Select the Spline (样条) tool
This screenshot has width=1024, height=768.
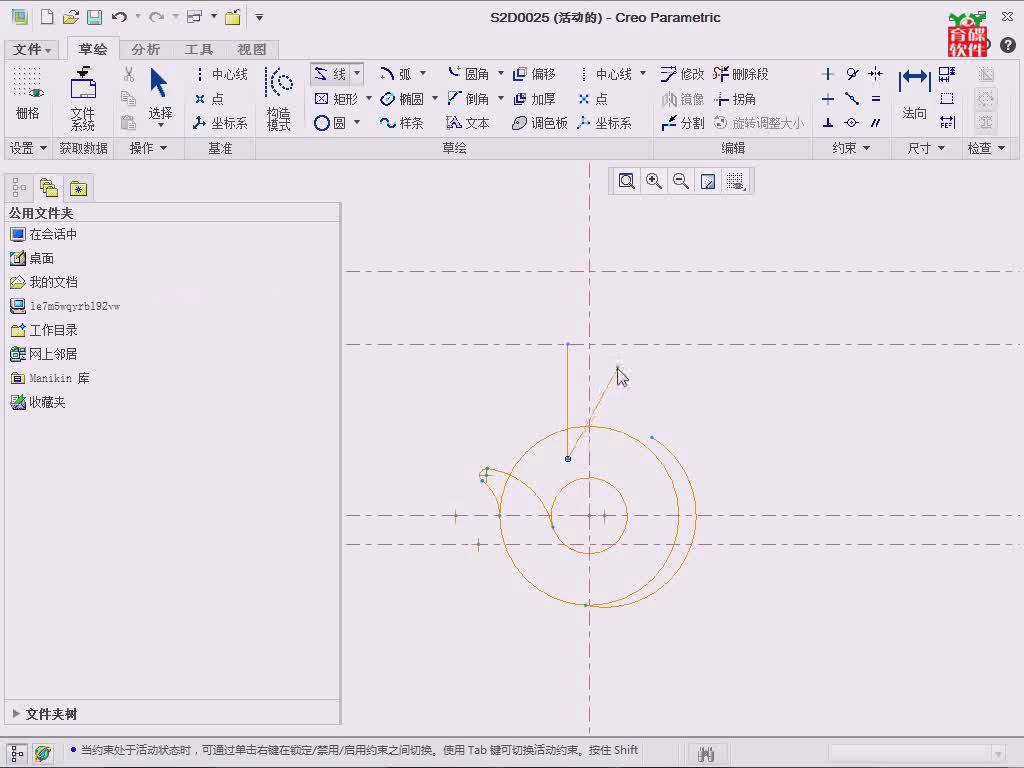pyautogui.click(x=402, y=123)
